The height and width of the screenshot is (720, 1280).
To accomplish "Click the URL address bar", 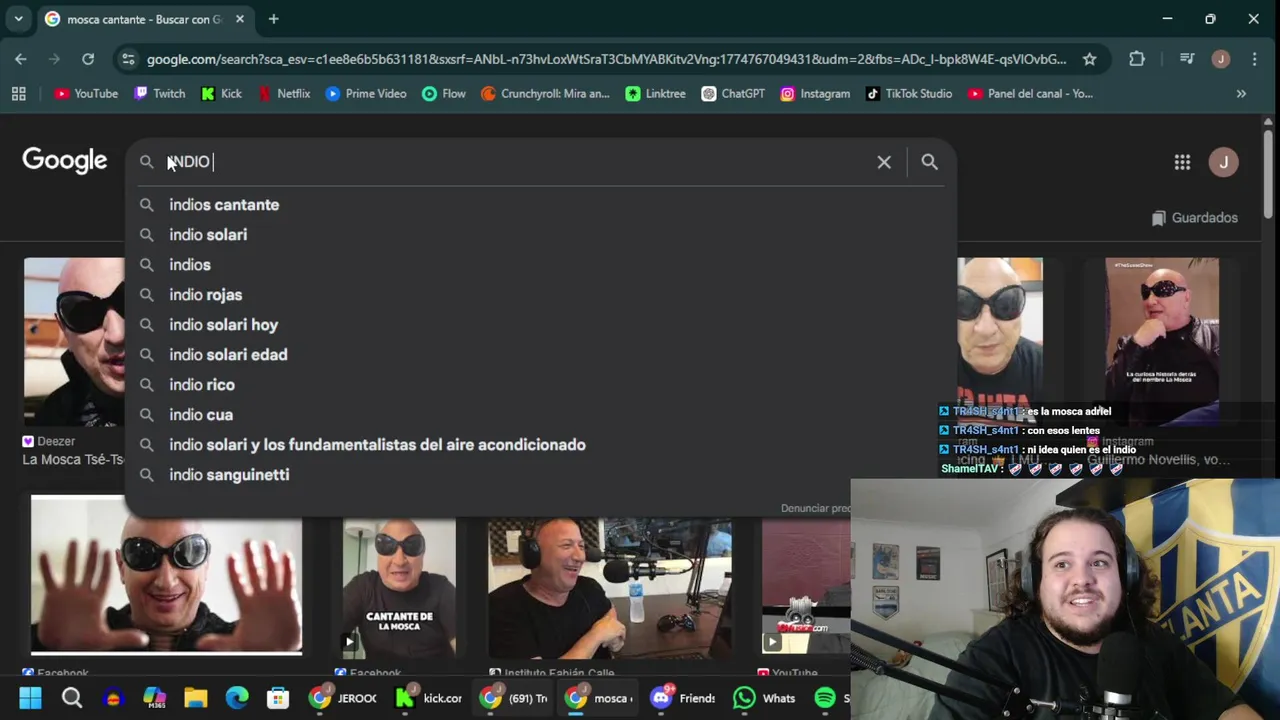I will point(606,59).
